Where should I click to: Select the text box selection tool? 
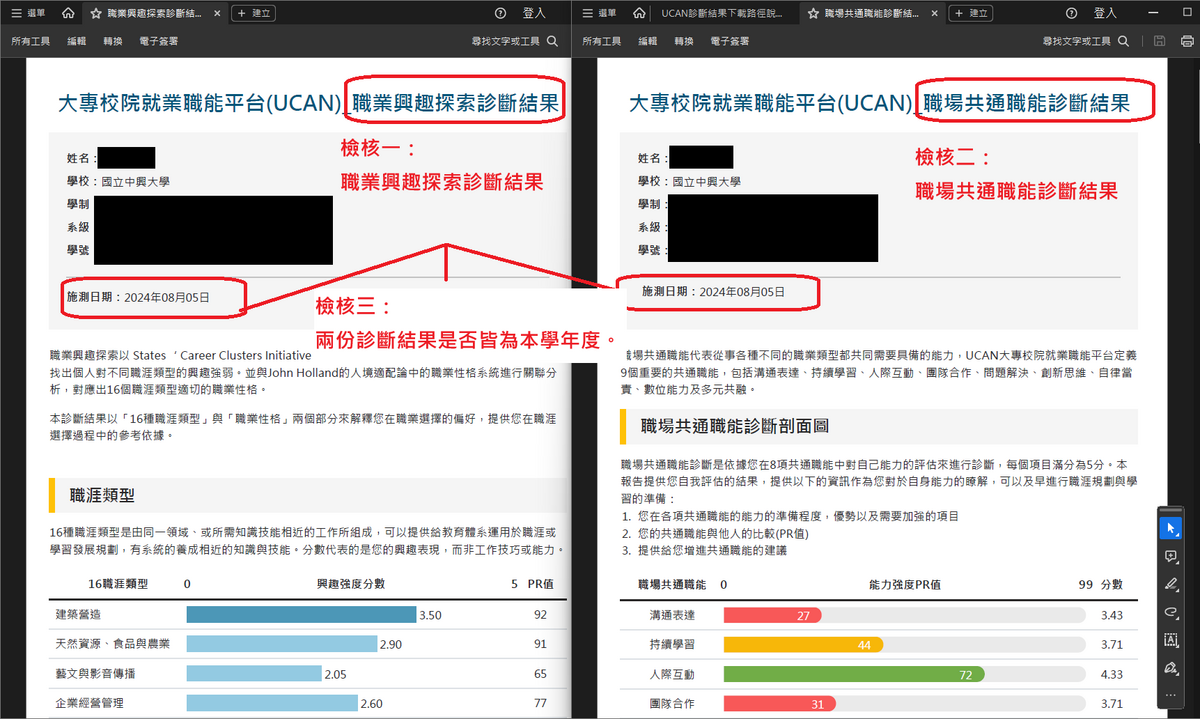(x=1171, y=640)
